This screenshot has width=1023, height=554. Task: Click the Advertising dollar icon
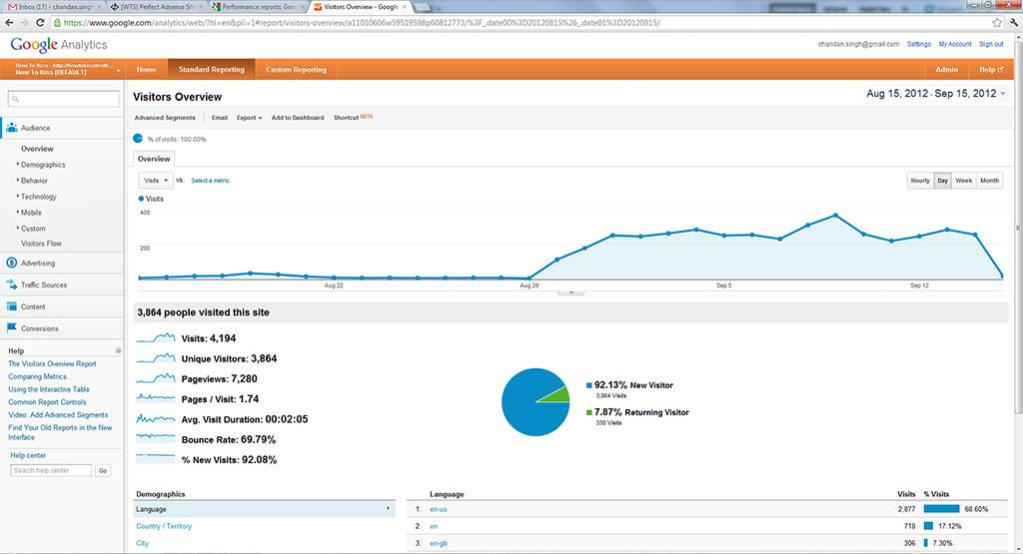[x=11, y=263]
